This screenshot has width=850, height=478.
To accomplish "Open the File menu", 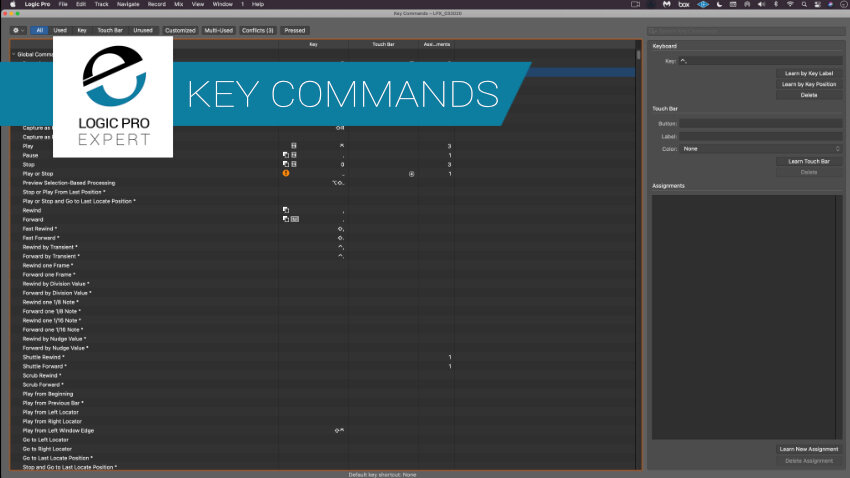I will (x=63, y=4).
